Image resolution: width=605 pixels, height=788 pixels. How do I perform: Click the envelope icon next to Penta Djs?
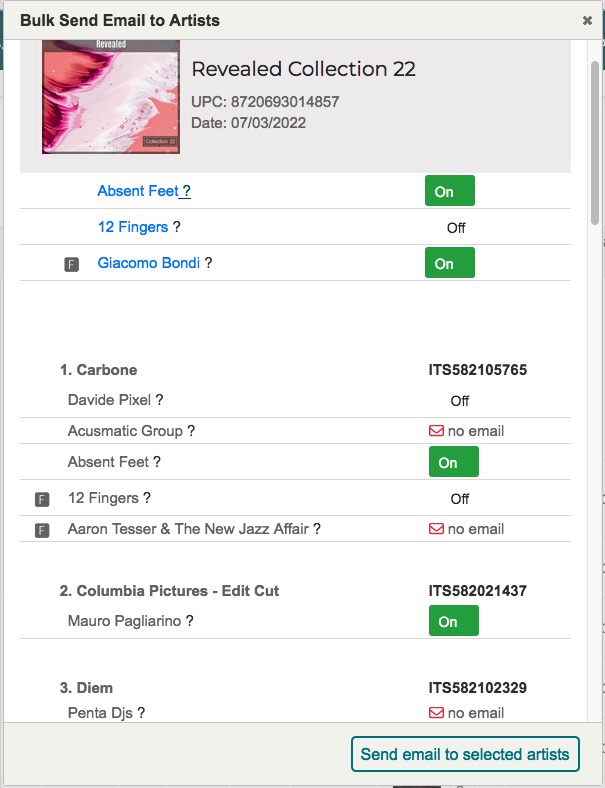tap(436, 713)
